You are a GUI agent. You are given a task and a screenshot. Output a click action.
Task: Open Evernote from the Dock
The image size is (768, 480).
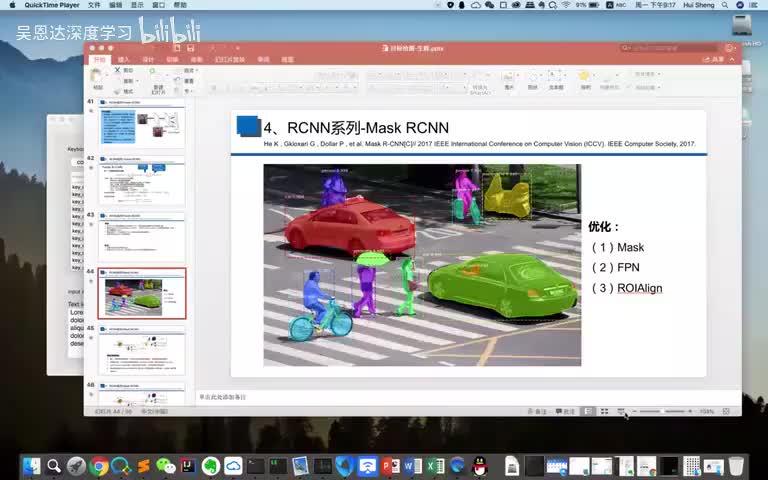tap(211, 466)
